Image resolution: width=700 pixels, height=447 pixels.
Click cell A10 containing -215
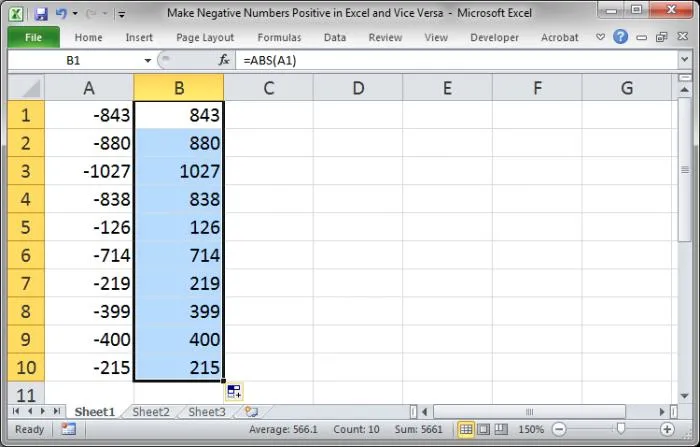coord(89,368)
